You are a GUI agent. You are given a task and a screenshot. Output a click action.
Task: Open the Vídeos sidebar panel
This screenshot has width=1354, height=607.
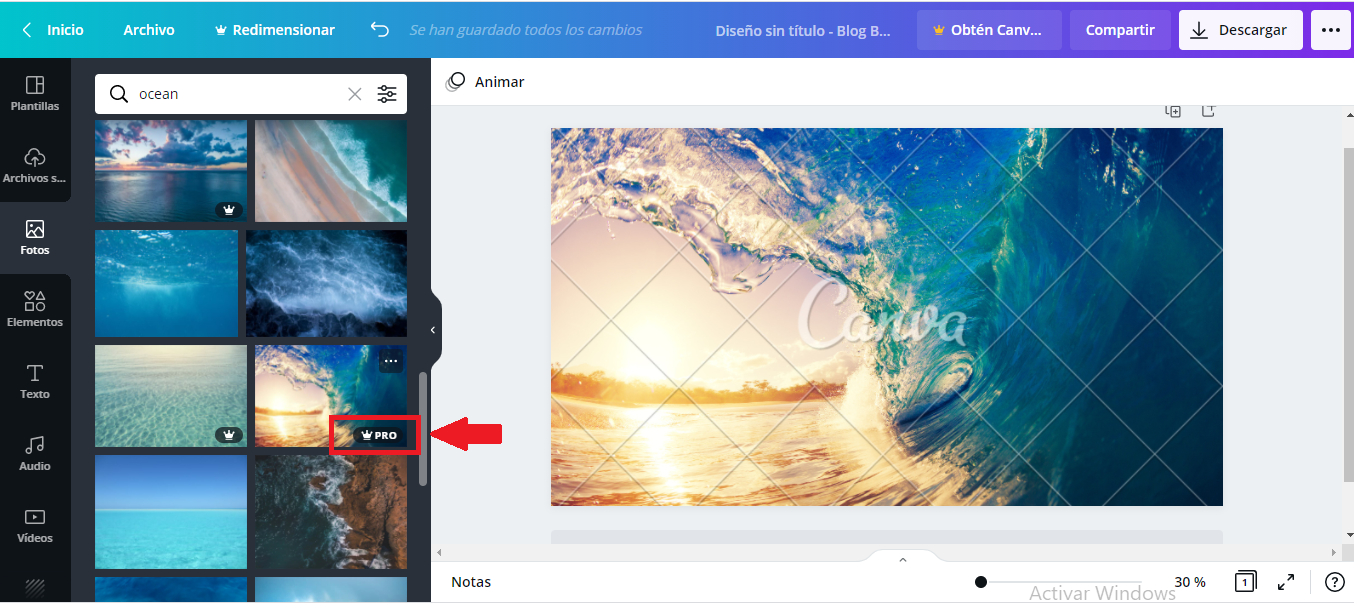point(35,525)
